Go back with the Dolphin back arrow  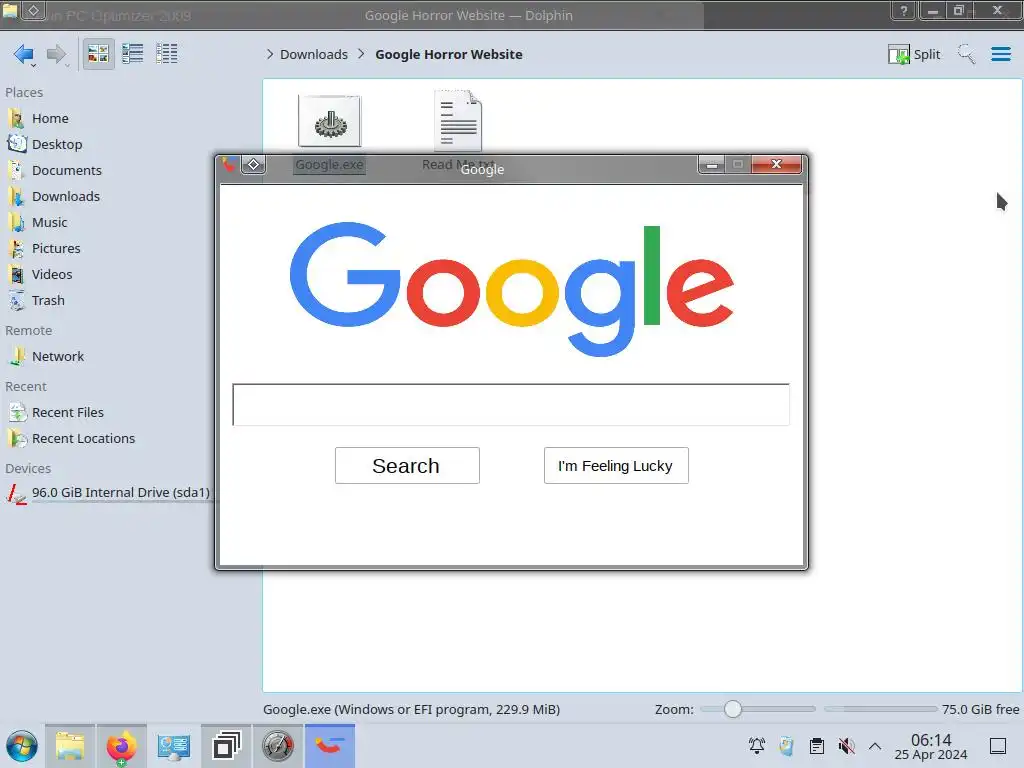pos(24,54)
